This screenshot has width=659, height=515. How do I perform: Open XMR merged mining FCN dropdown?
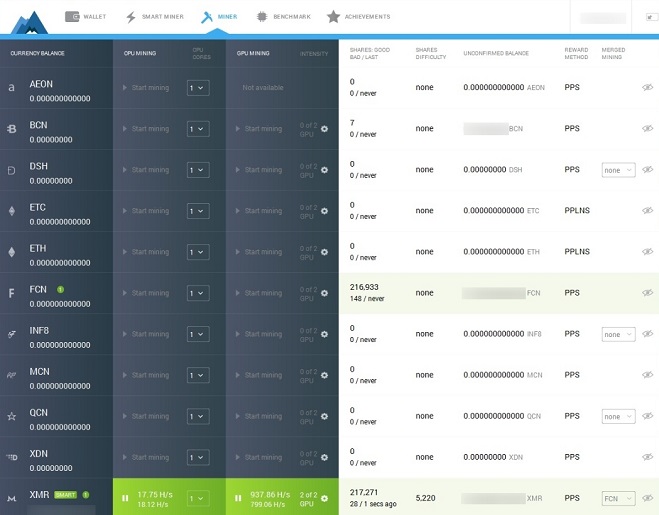[618, 499]
